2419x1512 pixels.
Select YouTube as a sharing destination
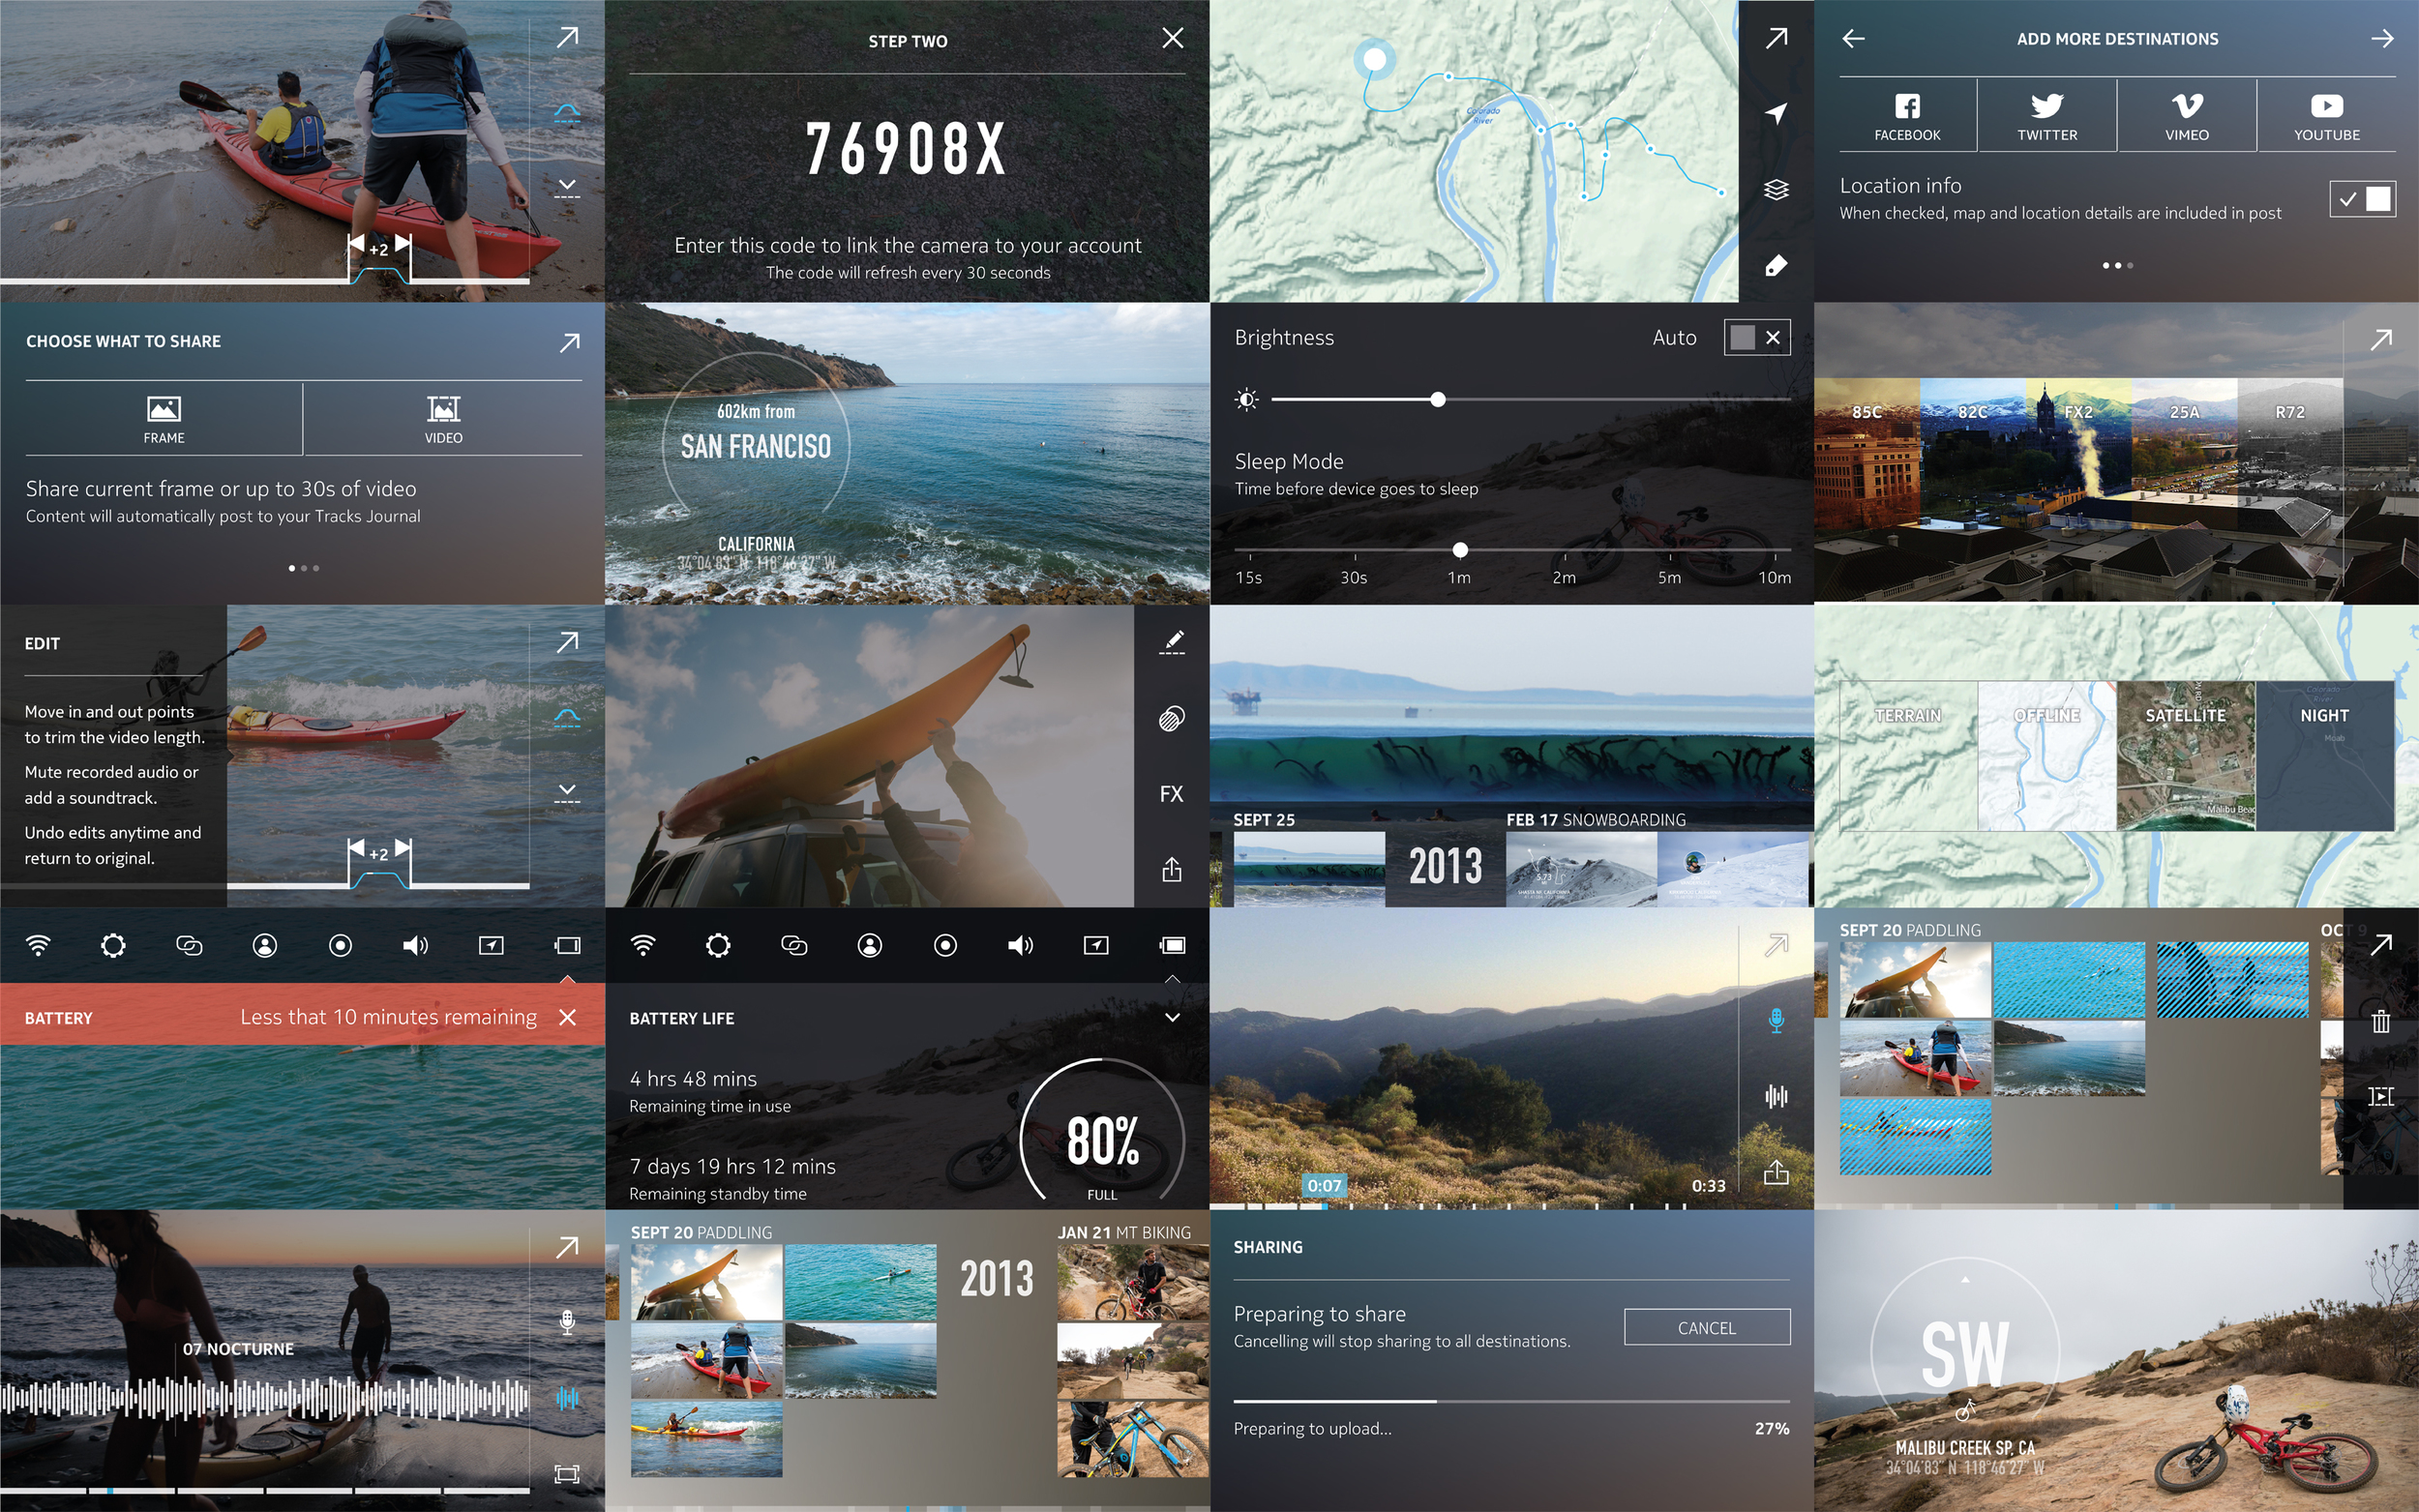(x=2327, y=116)
